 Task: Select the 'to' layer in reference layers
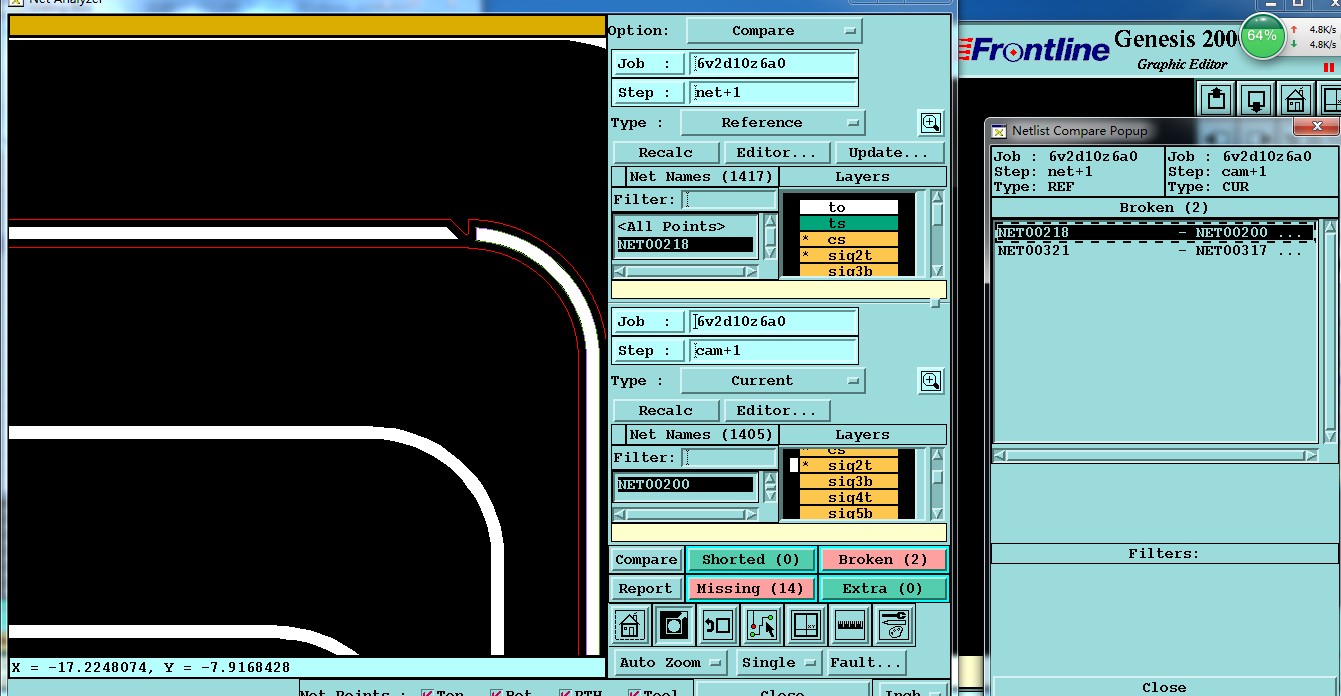pos(849,208)
